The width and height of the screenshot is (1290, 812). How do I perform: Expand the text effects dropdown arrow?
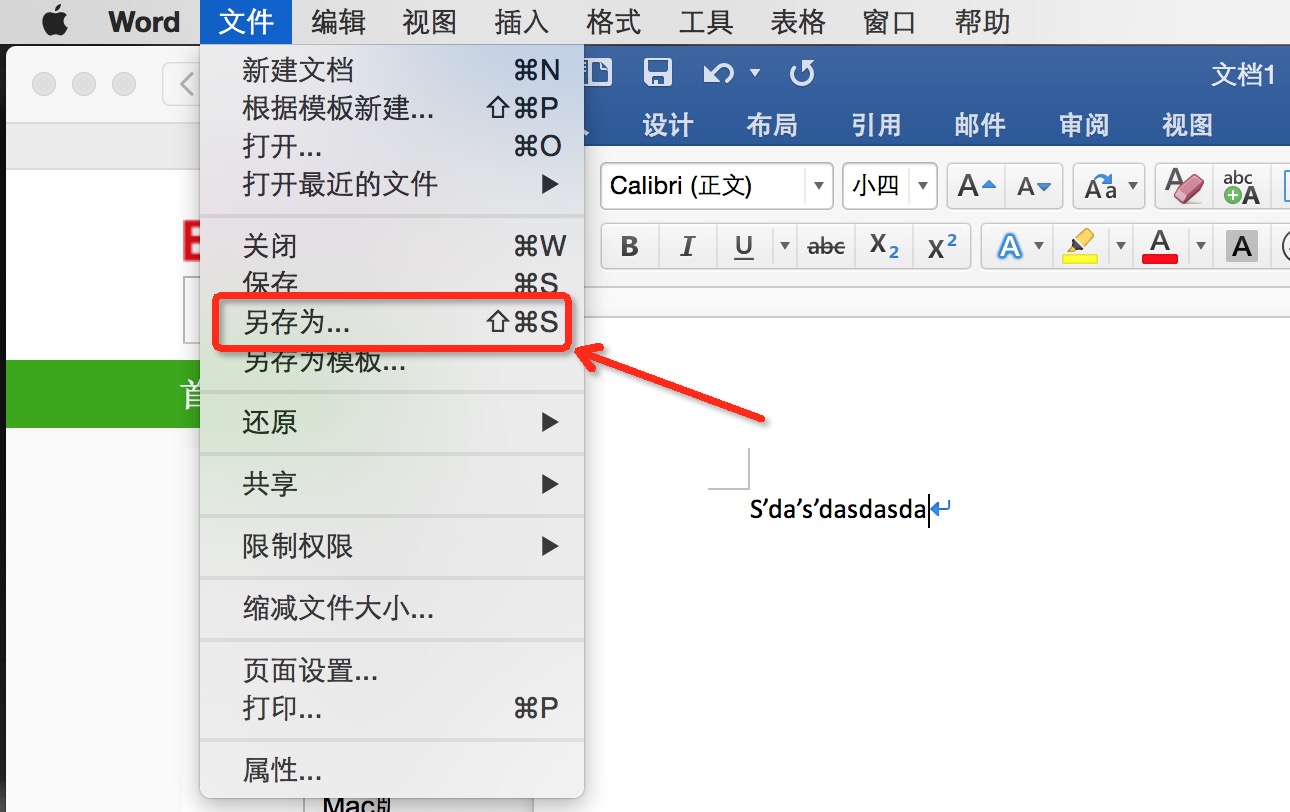[x=1040, y=246]
